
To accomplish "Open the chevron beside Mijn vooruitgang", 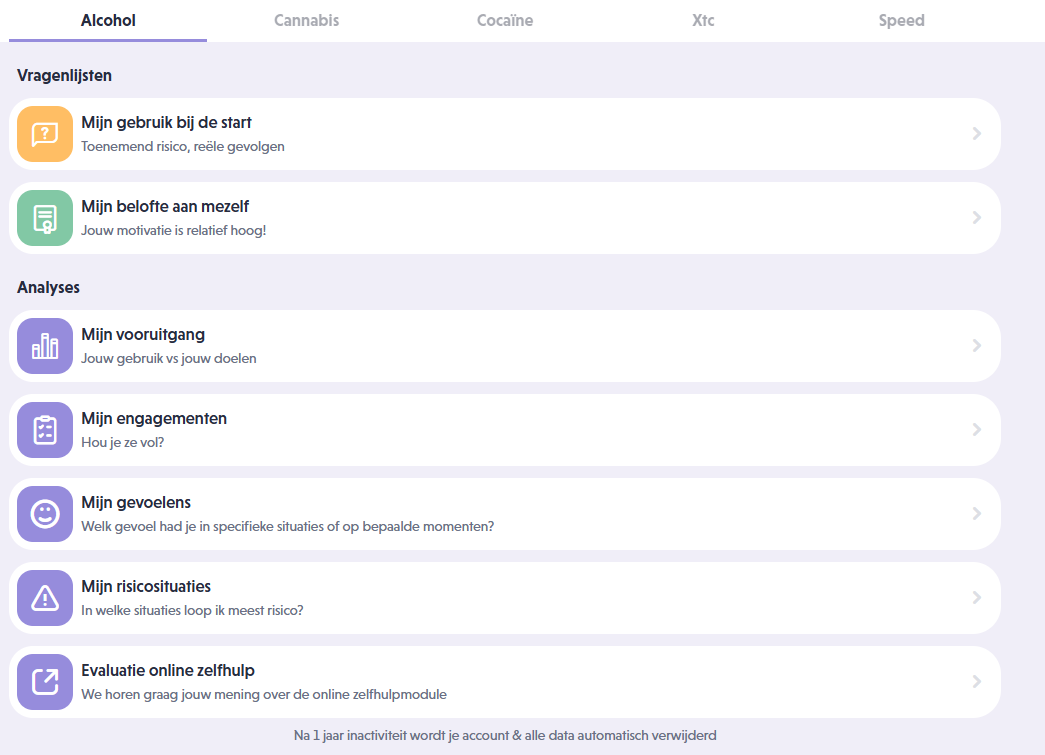I will (977, 346).
